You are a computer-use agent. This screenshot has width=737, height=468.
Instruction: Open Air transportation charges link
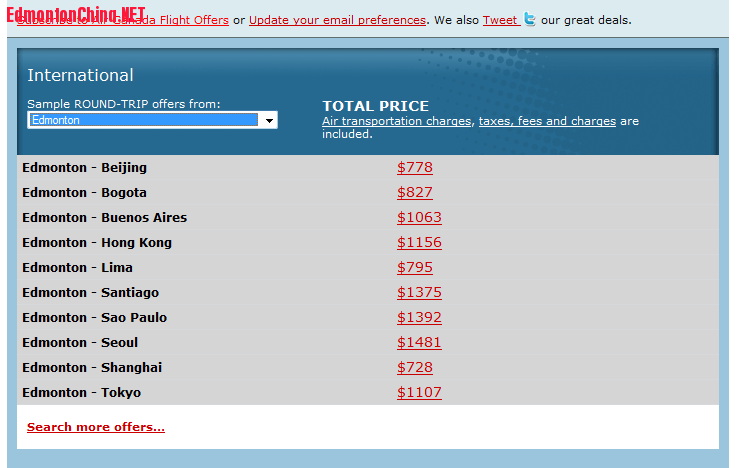tap(396, 121)
